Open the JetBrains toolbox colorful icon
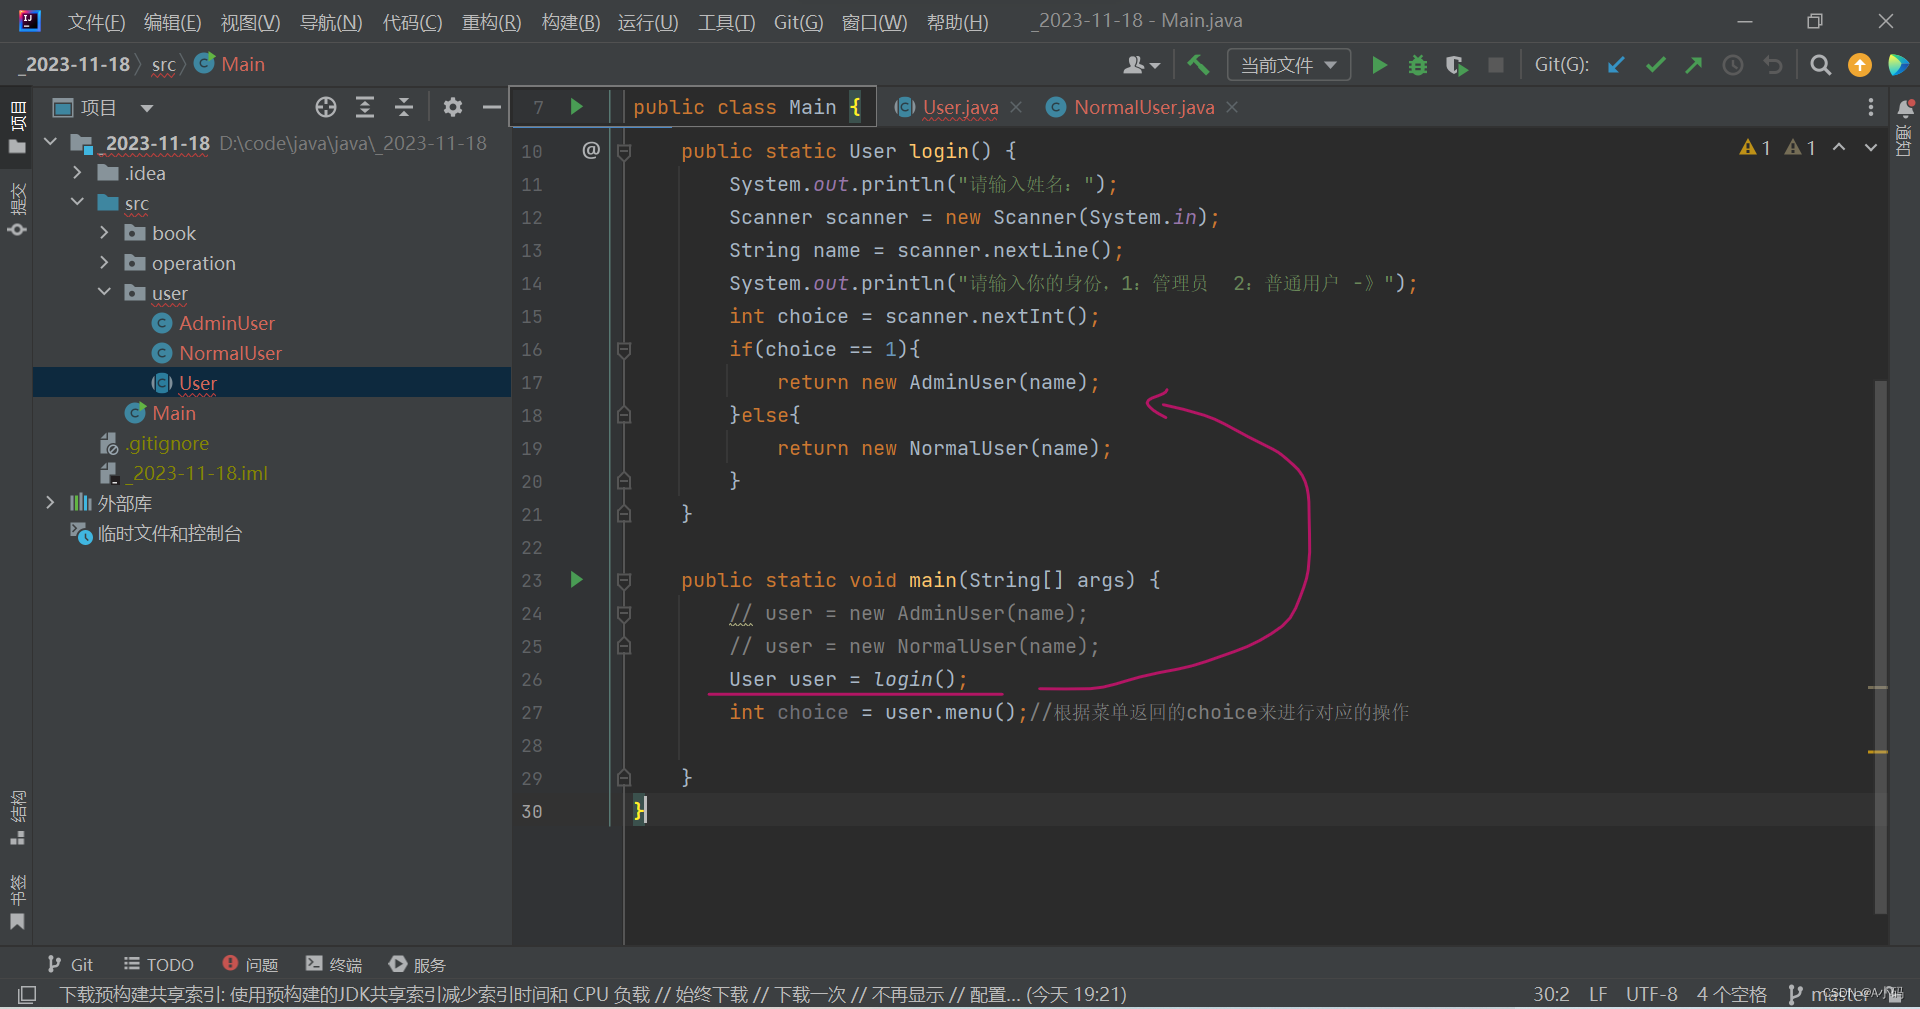 click(1898, 65)
